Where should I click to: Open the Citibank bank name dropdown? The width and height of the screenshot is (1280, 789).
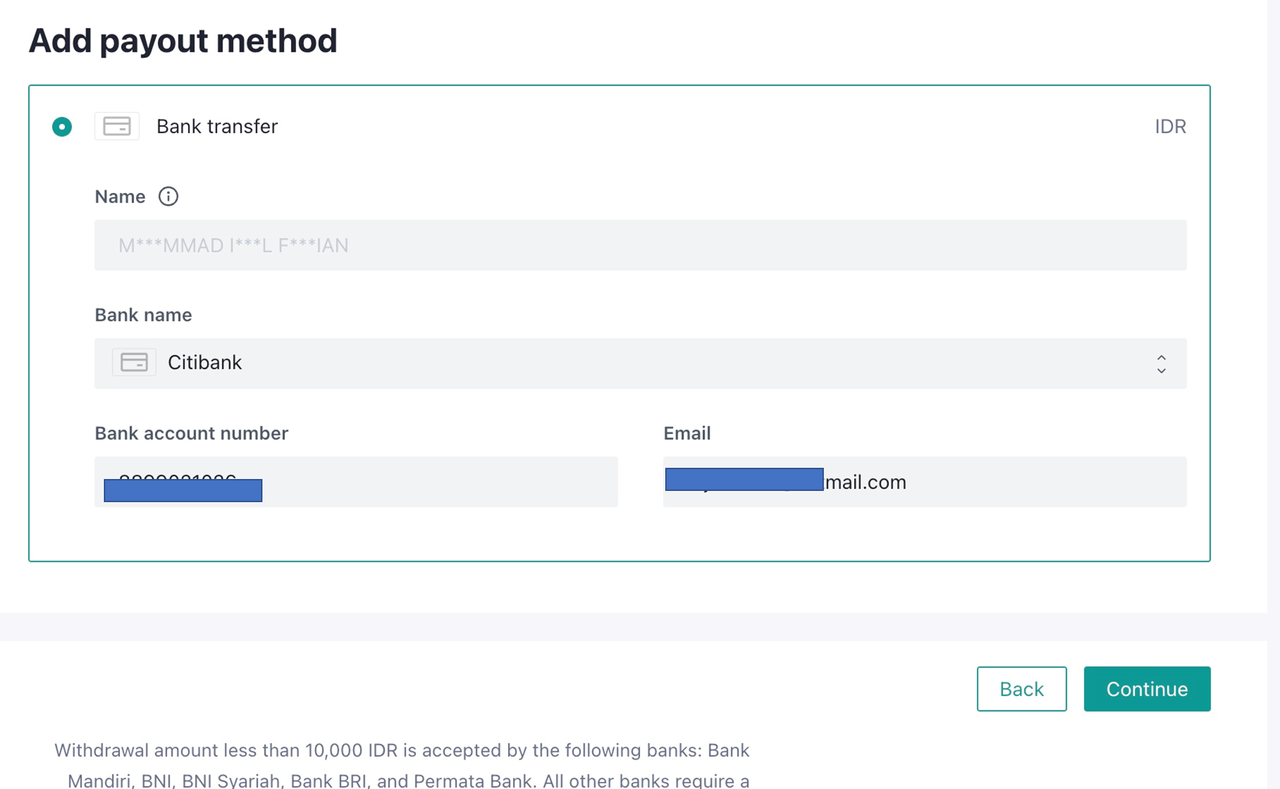pyautogui.click(x=640, y=363)
